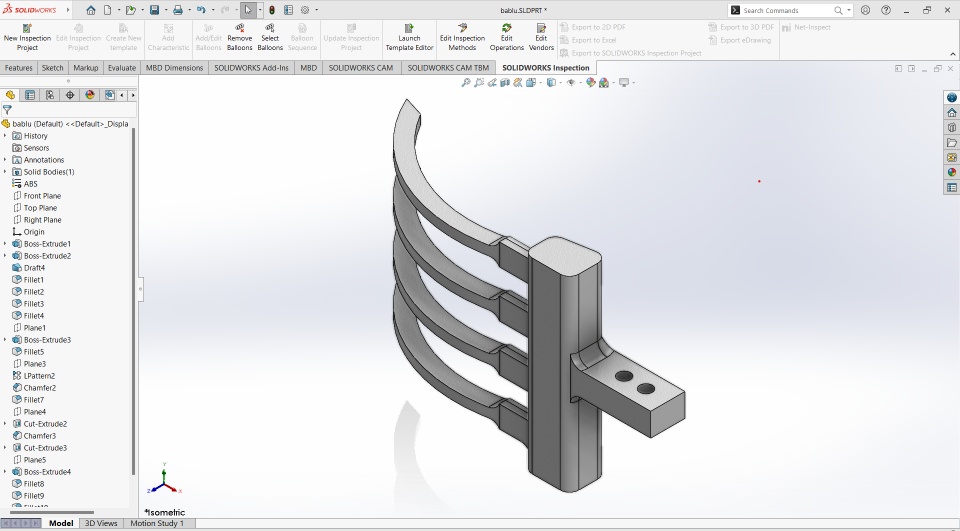Expand the History folder
Image resolution: width=960 pixels, height=531 pixels.
6,136
